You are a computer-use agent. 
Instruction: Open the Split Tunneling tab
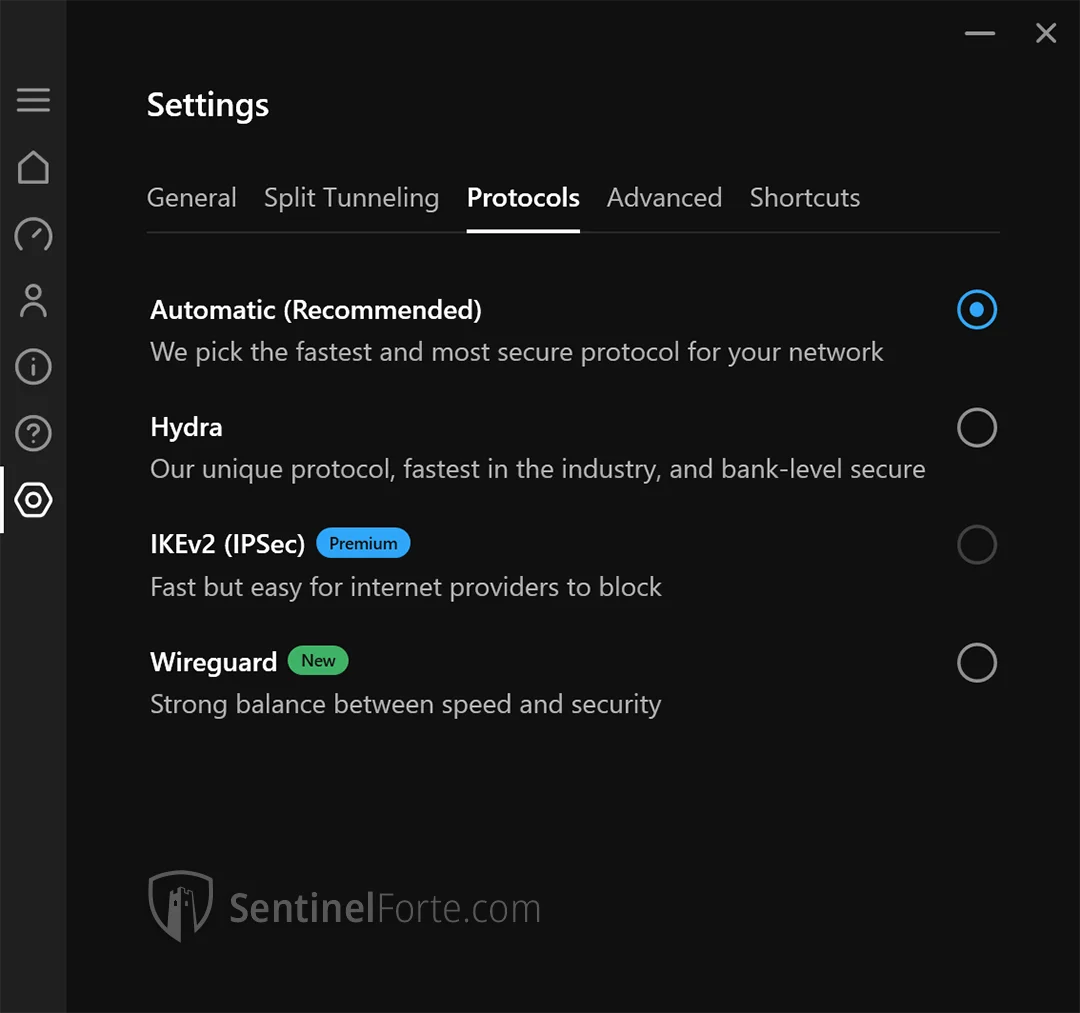[351, 198]
